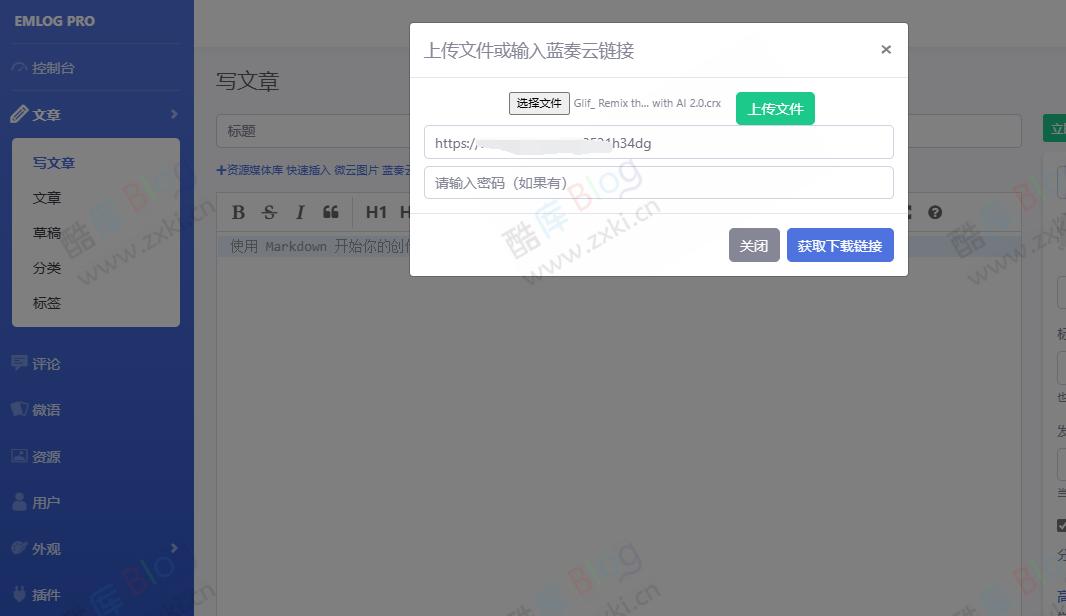Collapse the 文章 sidebar section chevron
1066x616 pixels.
(x=173, y=114)
